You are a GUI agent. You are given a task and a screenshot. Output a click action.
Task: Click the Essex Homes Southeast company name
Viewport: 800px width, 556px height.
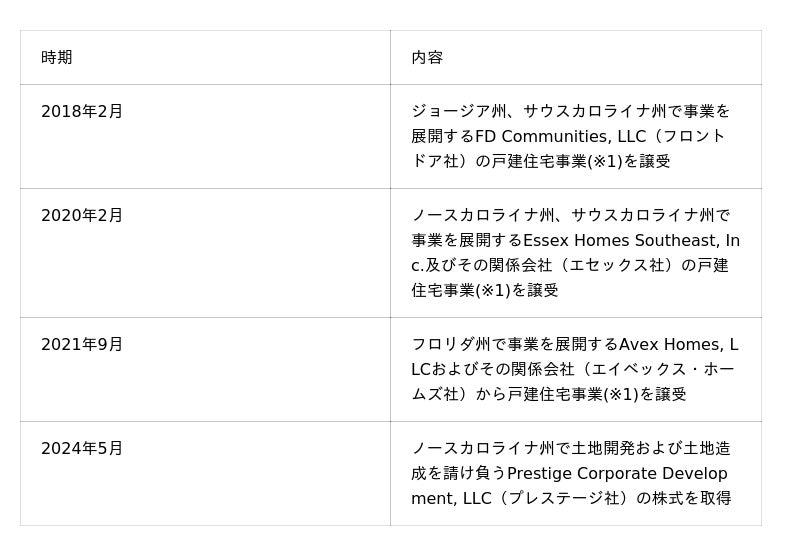(x=620, y=241)
